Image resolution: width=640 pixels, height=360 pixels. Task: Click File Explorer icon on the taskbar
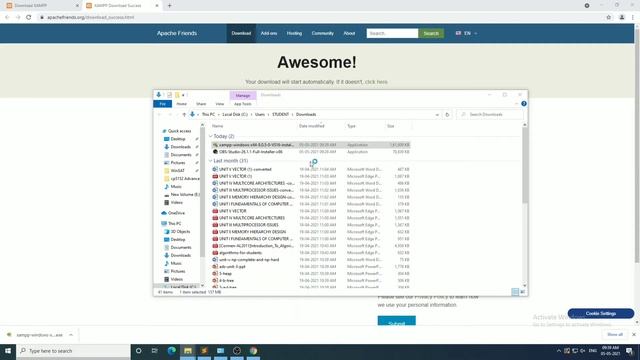point(188,351)
